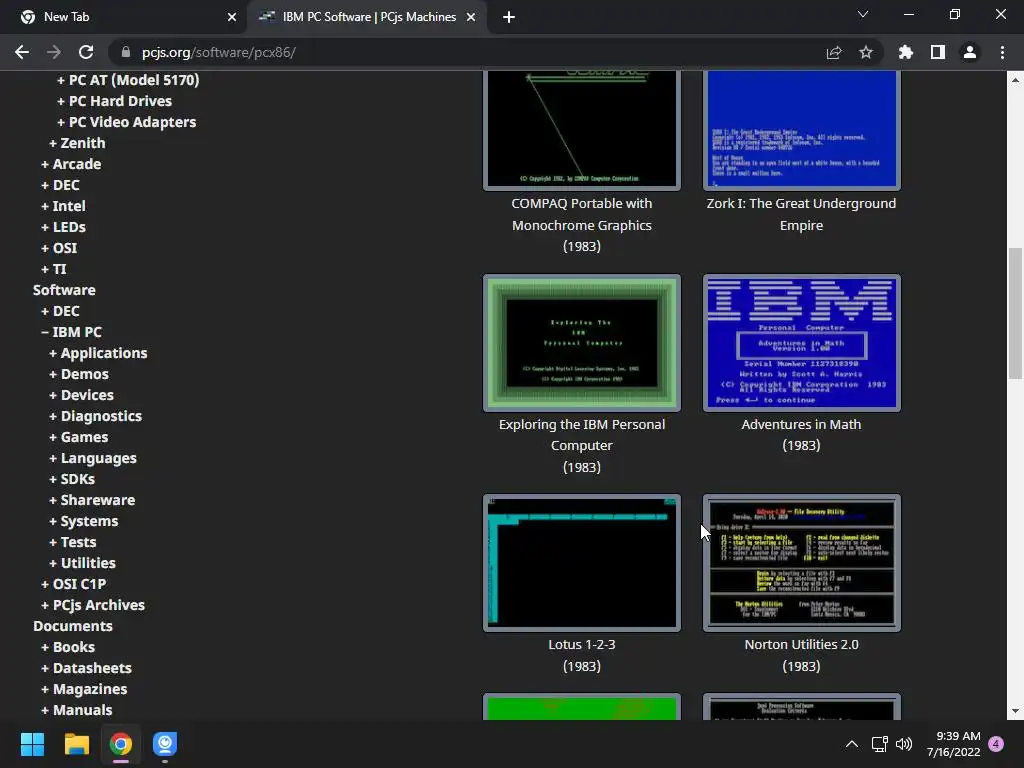Switch to the New Tab tab

click(124, 17)
